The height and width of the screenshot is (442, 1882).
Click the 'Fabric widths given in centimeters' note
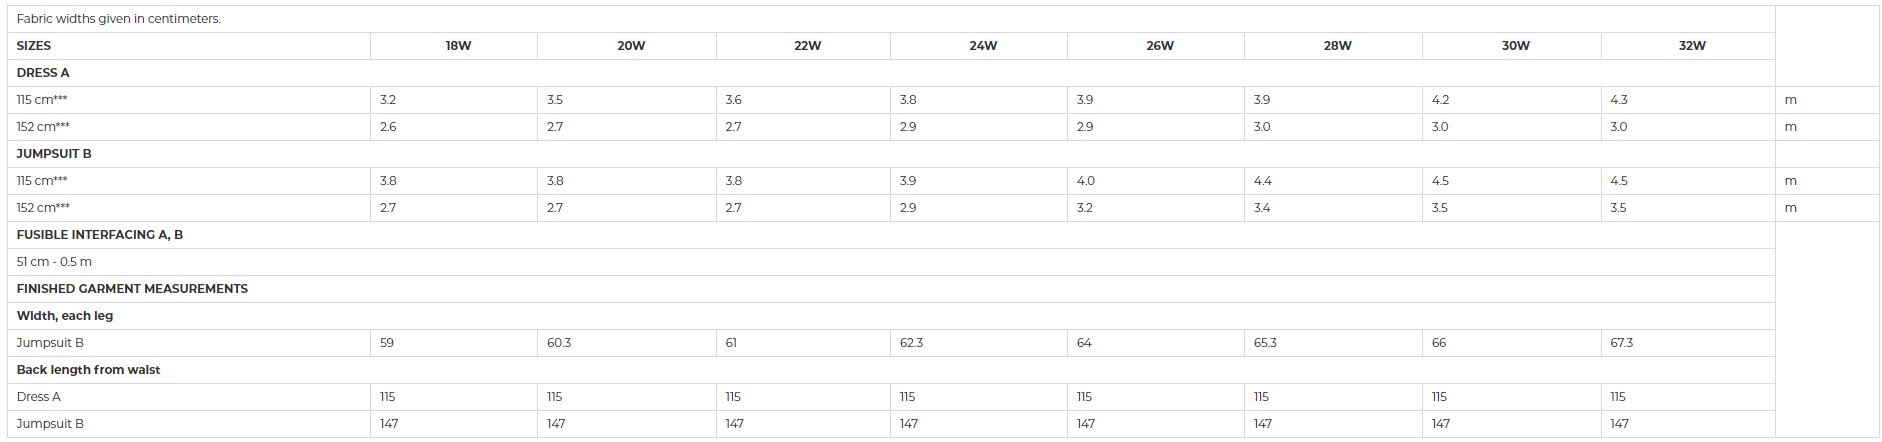pos(119,19)
